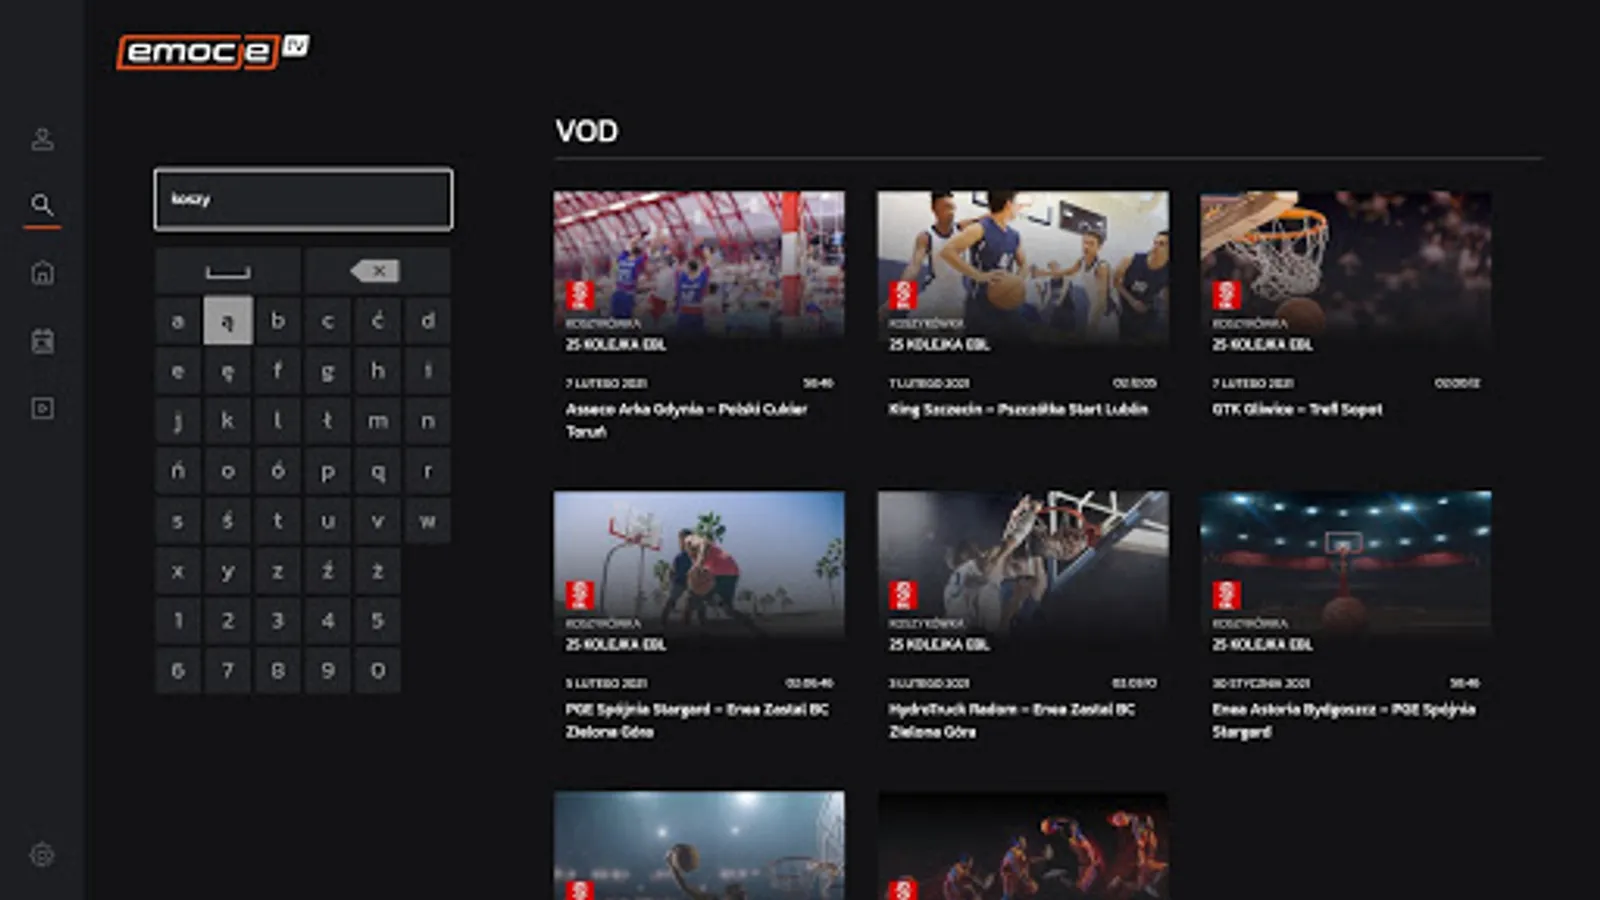The width and height of the screenshot is (1600, 900).
Task: Tap the 'ę' key with ogonek
Action: (228, 371)
